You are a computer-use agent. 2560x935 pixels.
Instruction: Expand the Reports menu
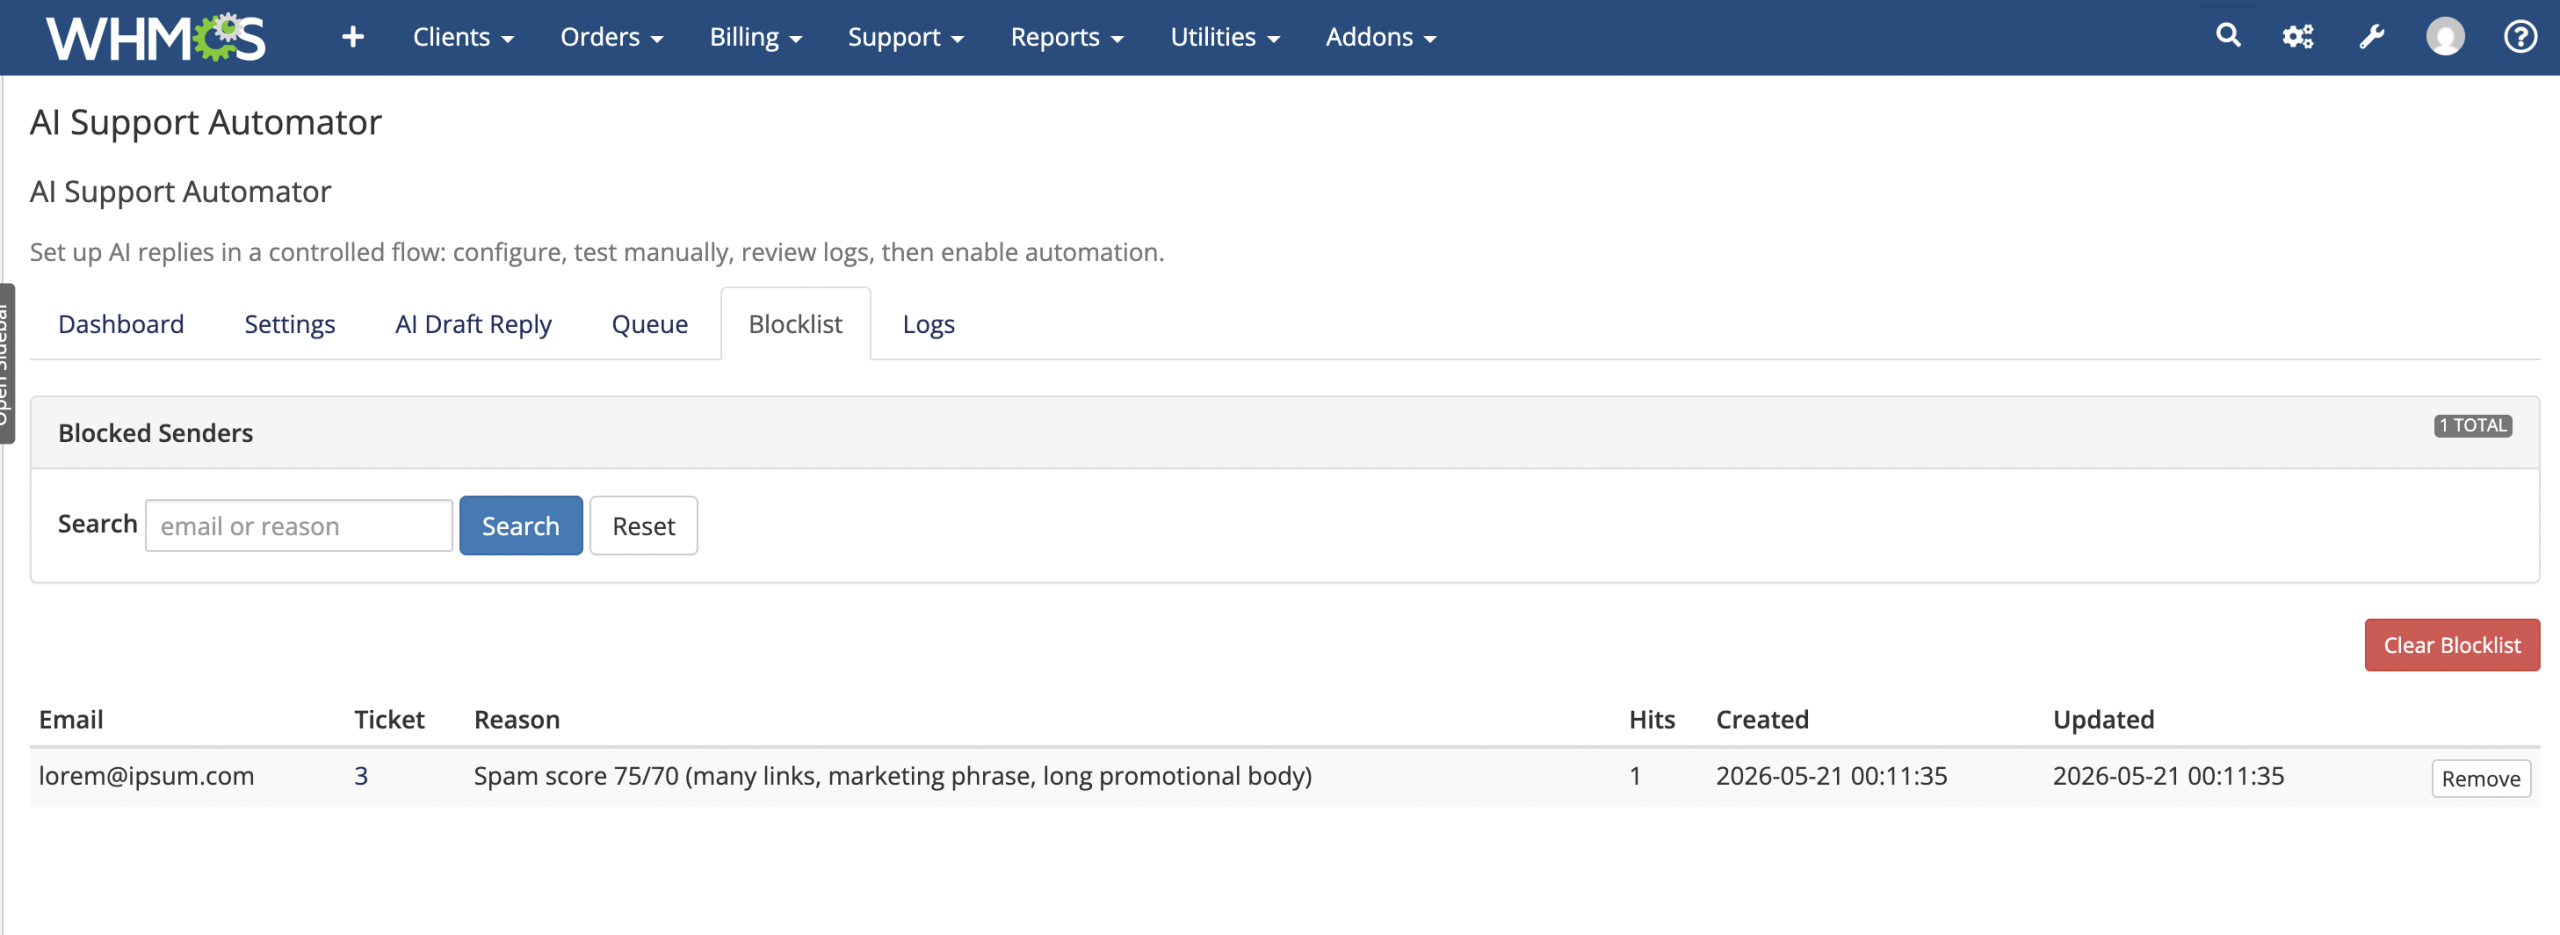click(x=1067, y=37)
